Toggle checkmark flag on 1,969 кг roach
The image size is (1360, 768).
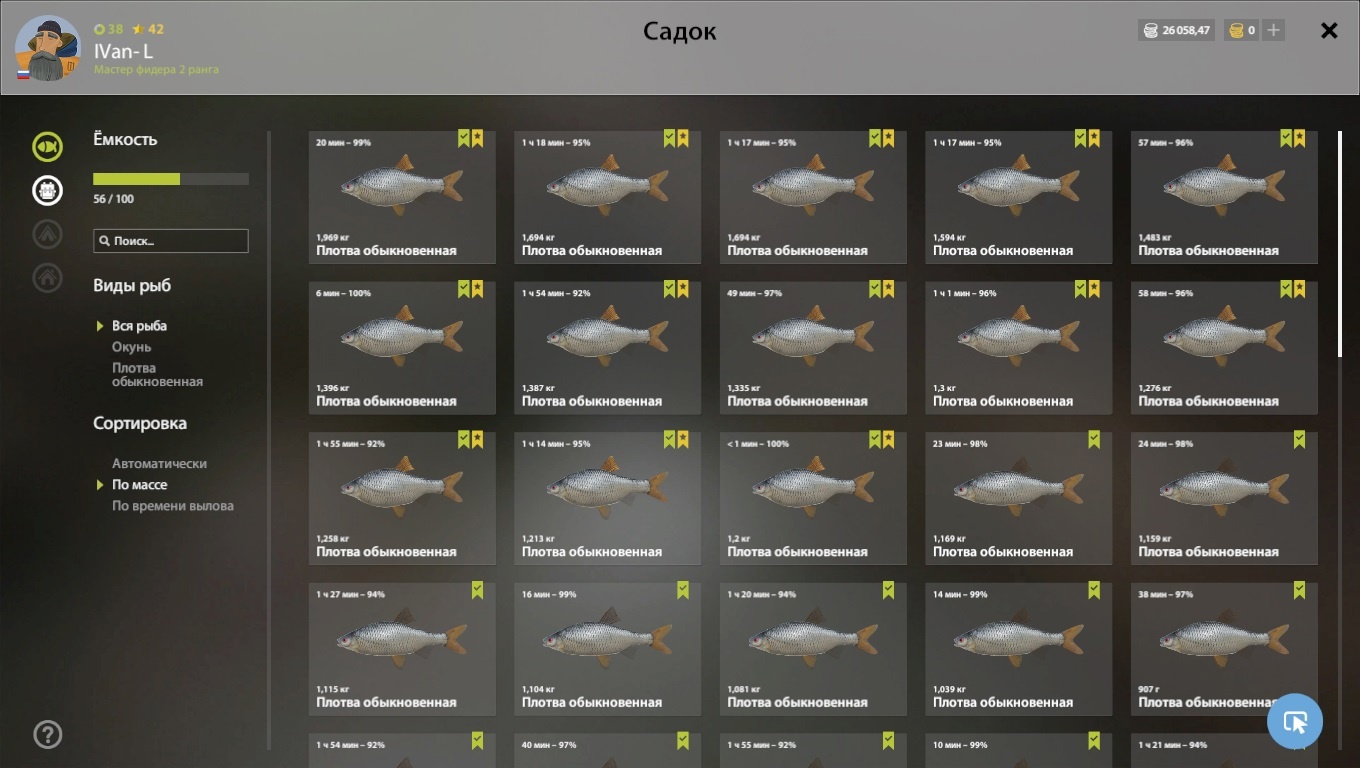point(464,138)
